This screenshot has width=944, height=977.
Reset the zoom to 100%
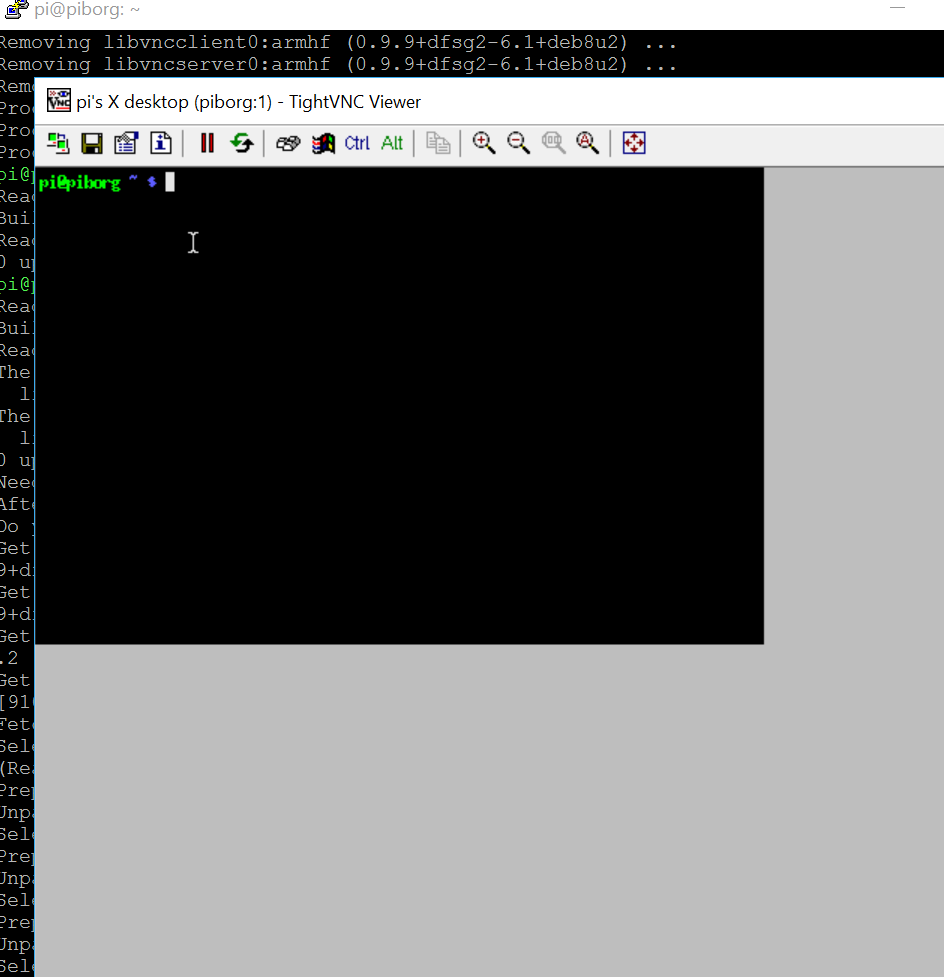(x=553, y=143)
